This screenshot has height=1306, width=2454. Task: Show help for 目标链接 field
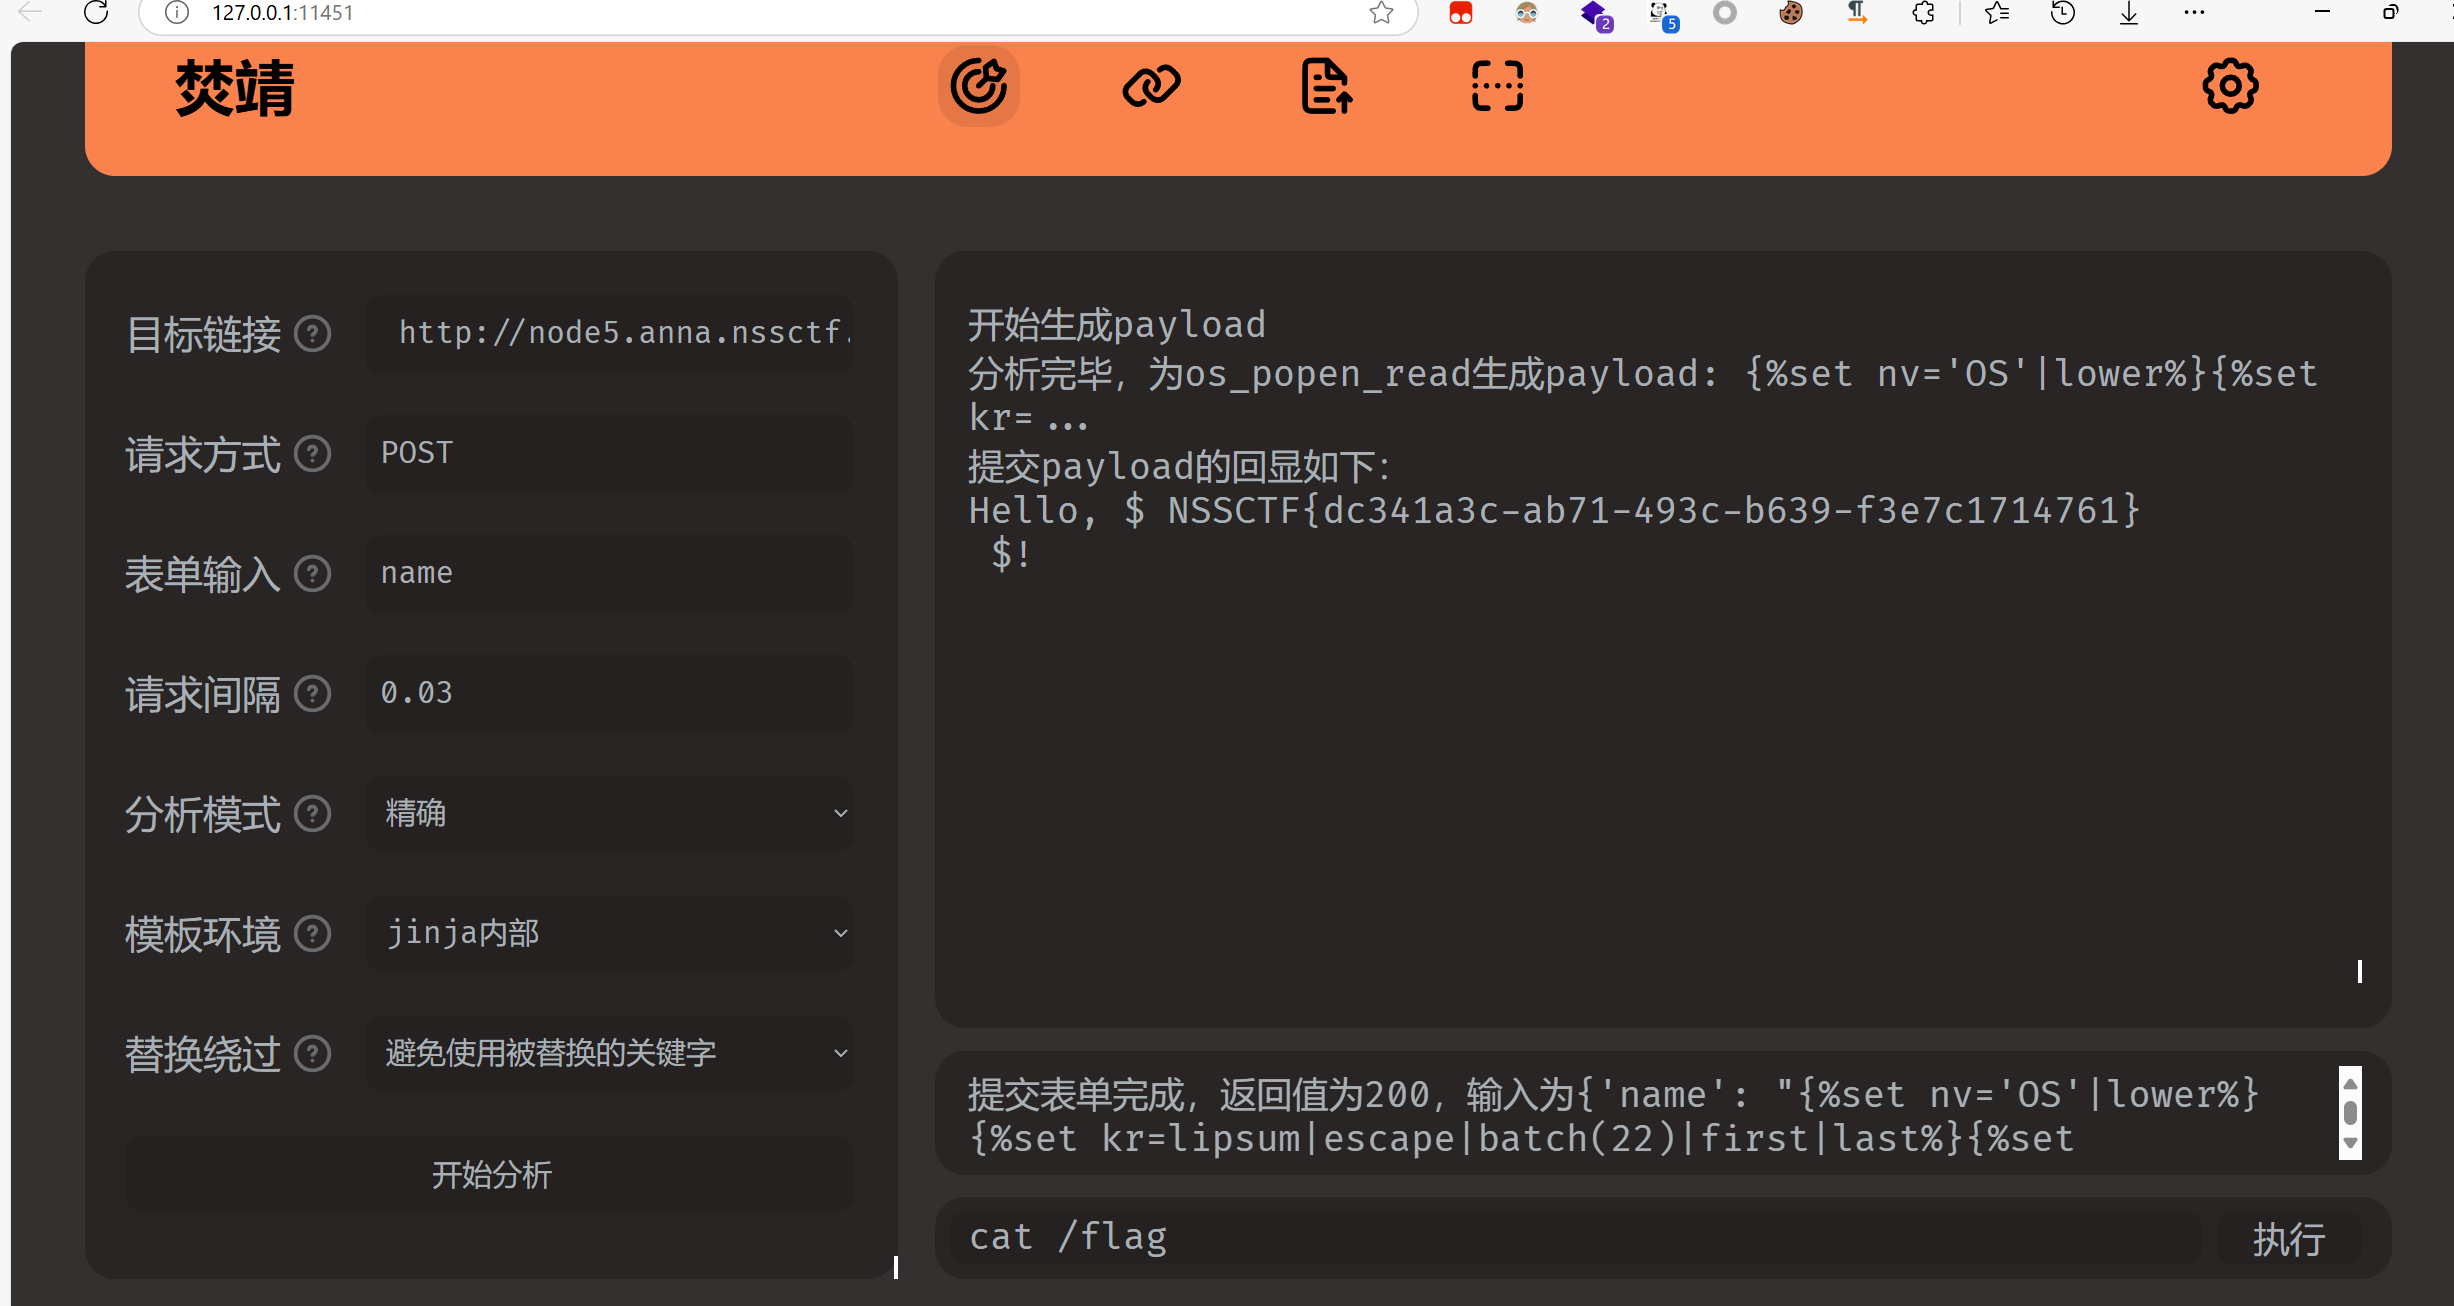tap(313, 334)
